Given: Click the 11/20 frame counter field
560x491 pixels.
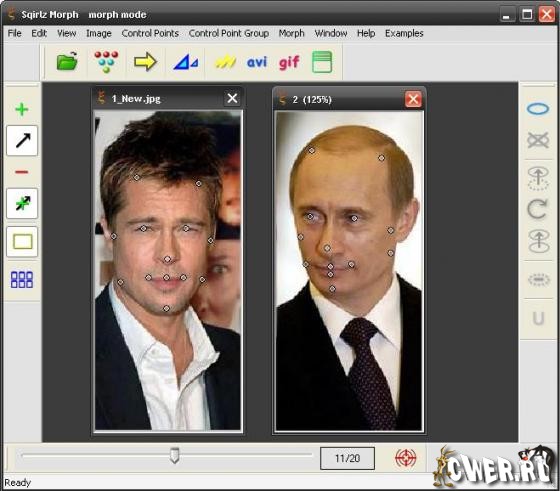Looking at the screenshot, I should tap(347, 458).
